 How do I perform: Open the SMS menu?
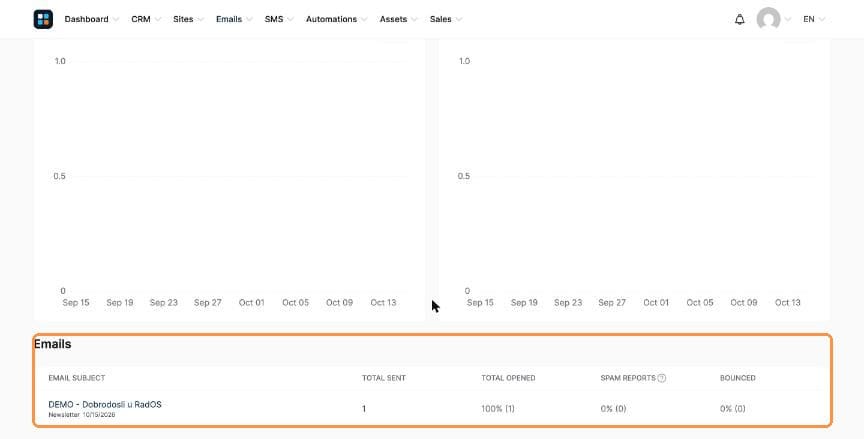(274, 19)
